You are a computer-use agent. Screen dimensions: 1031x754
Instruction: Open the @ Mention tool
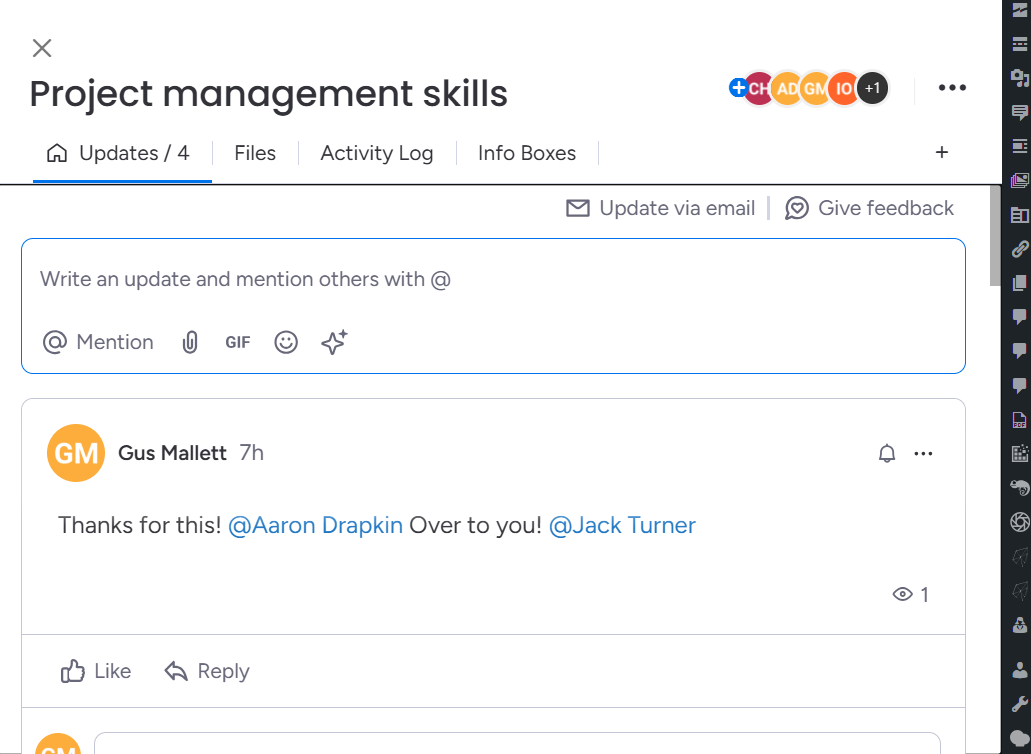tap(98, 342)
